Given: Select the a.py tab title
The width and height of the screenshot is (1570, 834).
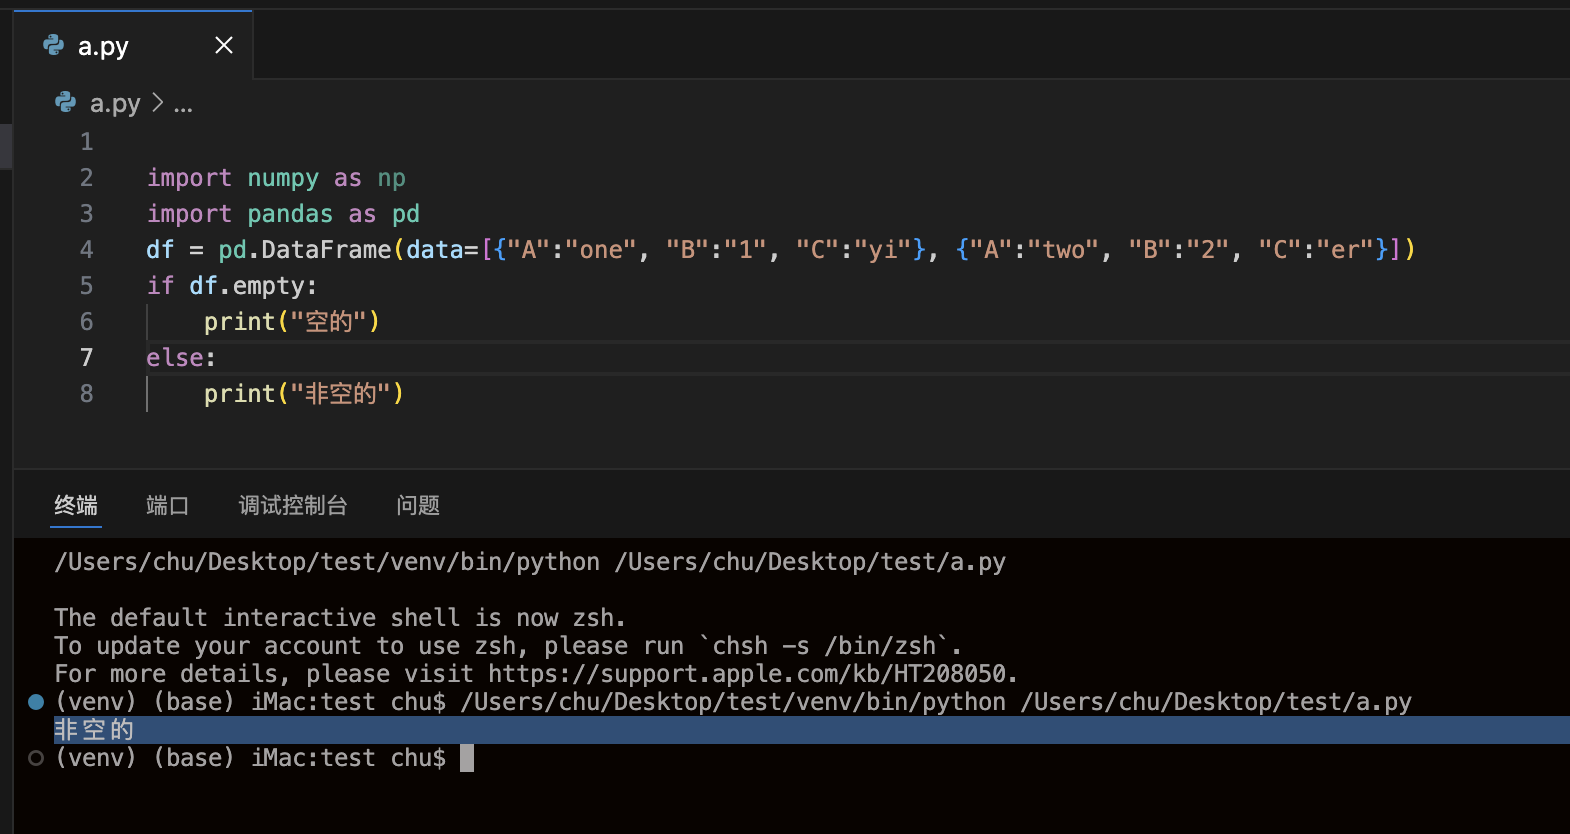Looking at the screenshot, I should [103, 46].
